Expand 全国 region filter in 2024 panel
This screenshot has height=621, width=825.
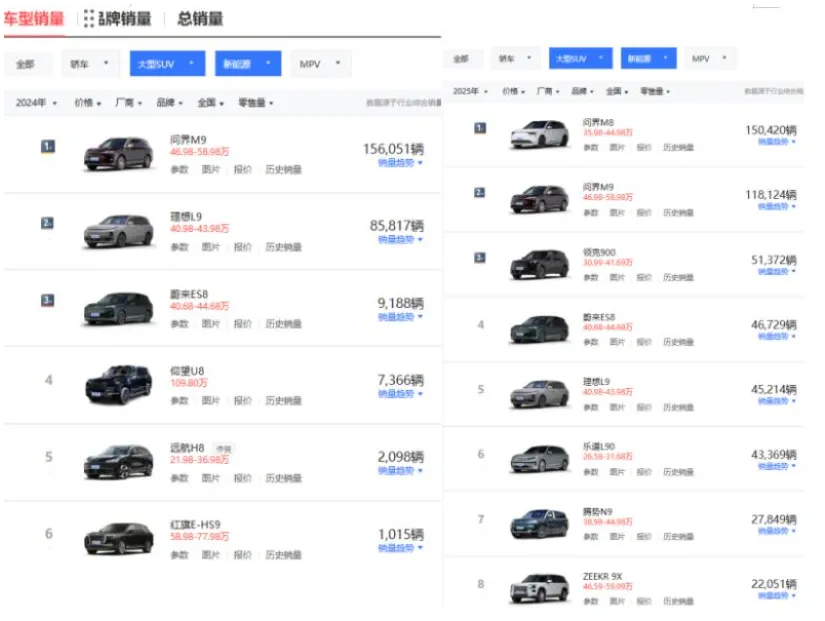pos(210,103)
